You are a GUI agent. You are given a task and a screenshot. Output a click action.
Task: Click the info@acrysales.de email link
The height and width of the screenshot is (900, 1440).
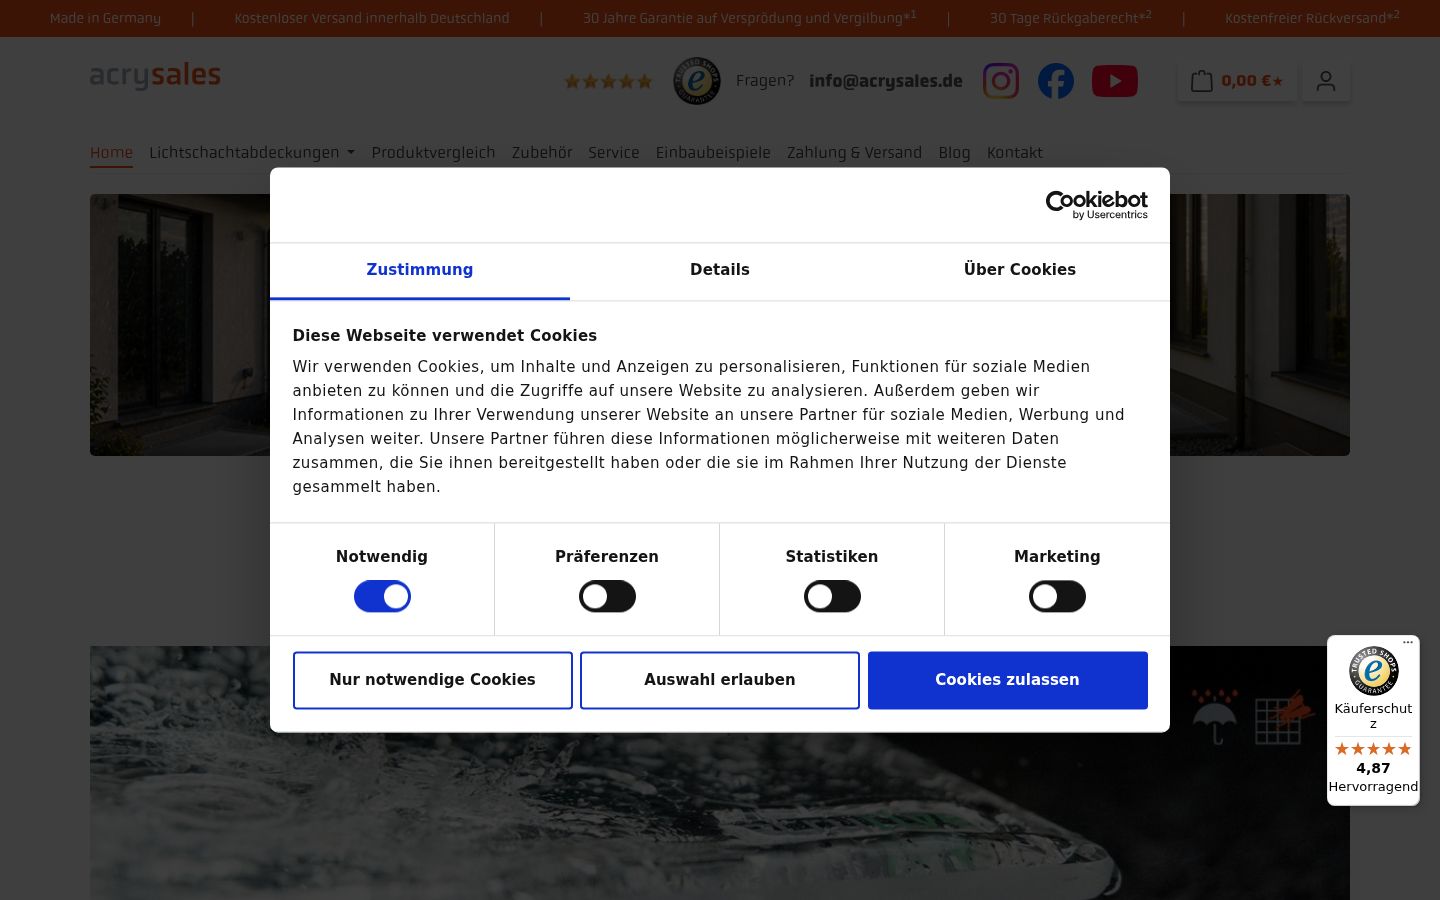[x=886, y=81]
